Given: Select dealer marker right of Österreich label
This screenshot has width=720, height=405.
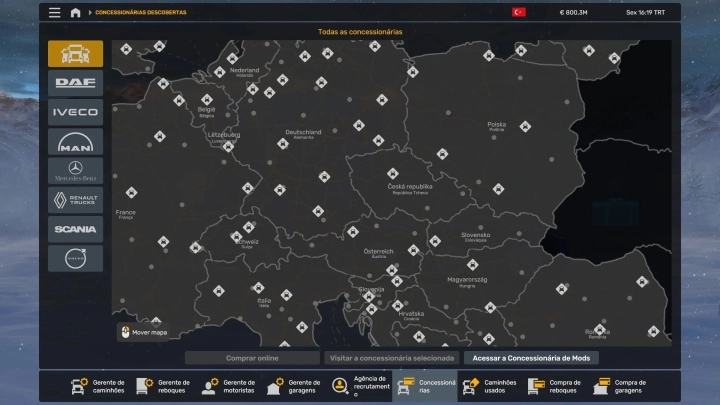Looking at the screenshot, I should [x=413, y=250].
